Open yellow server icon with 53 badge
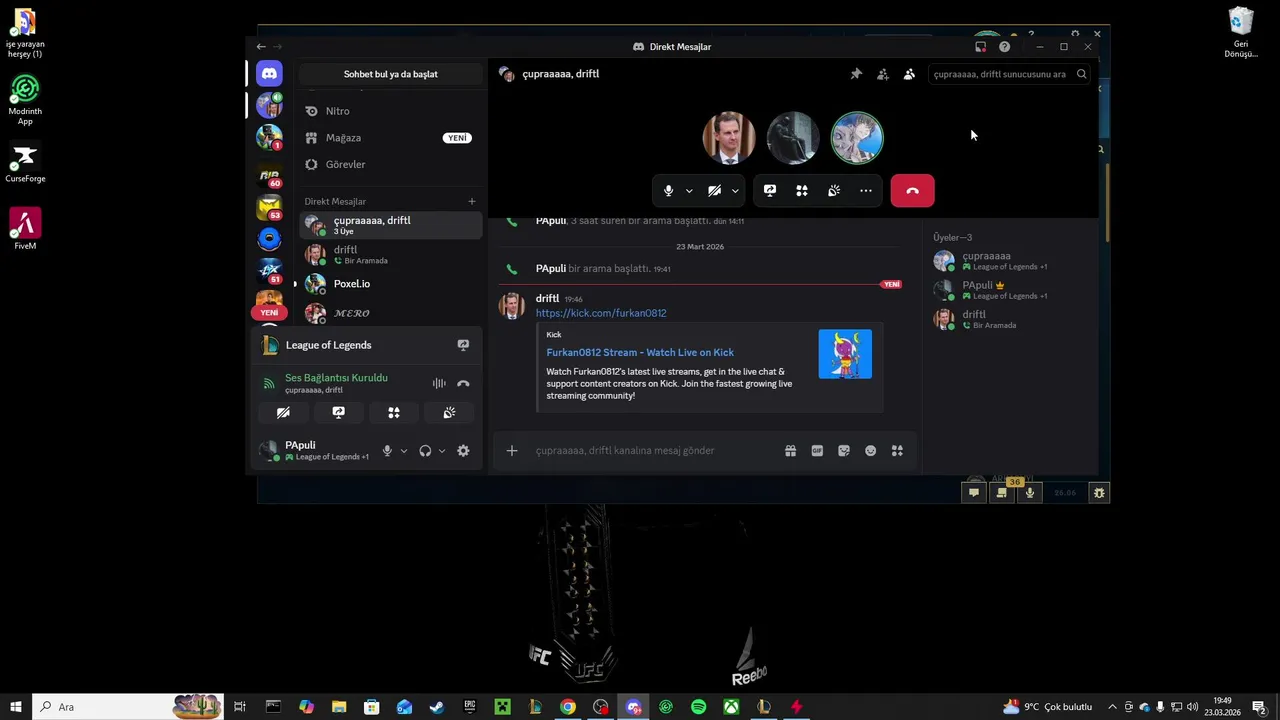The height and width of the screenshot is (720, 1280). (269, 208)
